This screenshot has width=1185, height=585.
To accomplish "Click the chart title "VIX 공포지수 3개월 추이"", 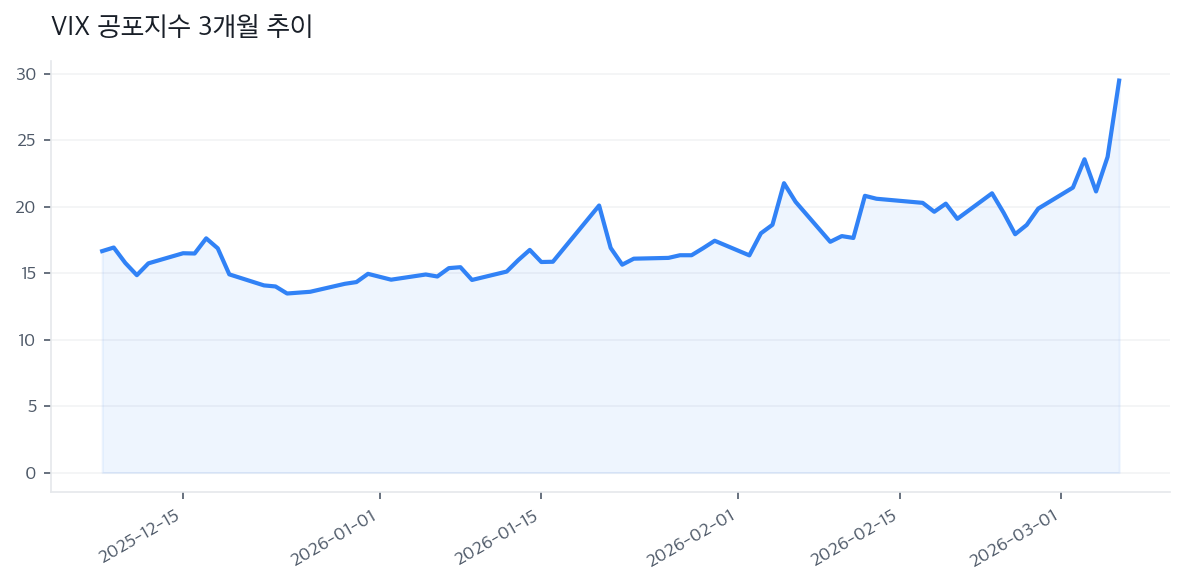I will coord(183,27).
